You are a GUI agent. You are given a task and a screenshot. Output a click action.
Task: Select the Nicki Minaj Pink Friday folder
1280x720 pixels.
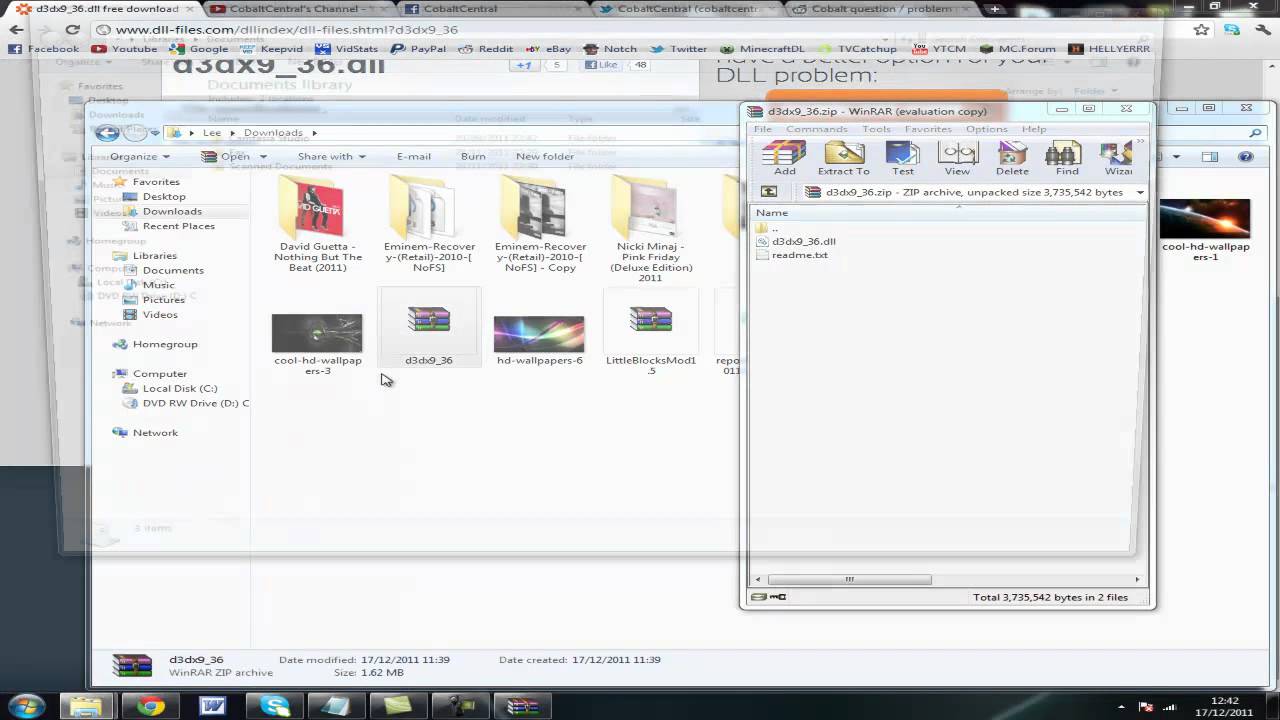point(651,228)
